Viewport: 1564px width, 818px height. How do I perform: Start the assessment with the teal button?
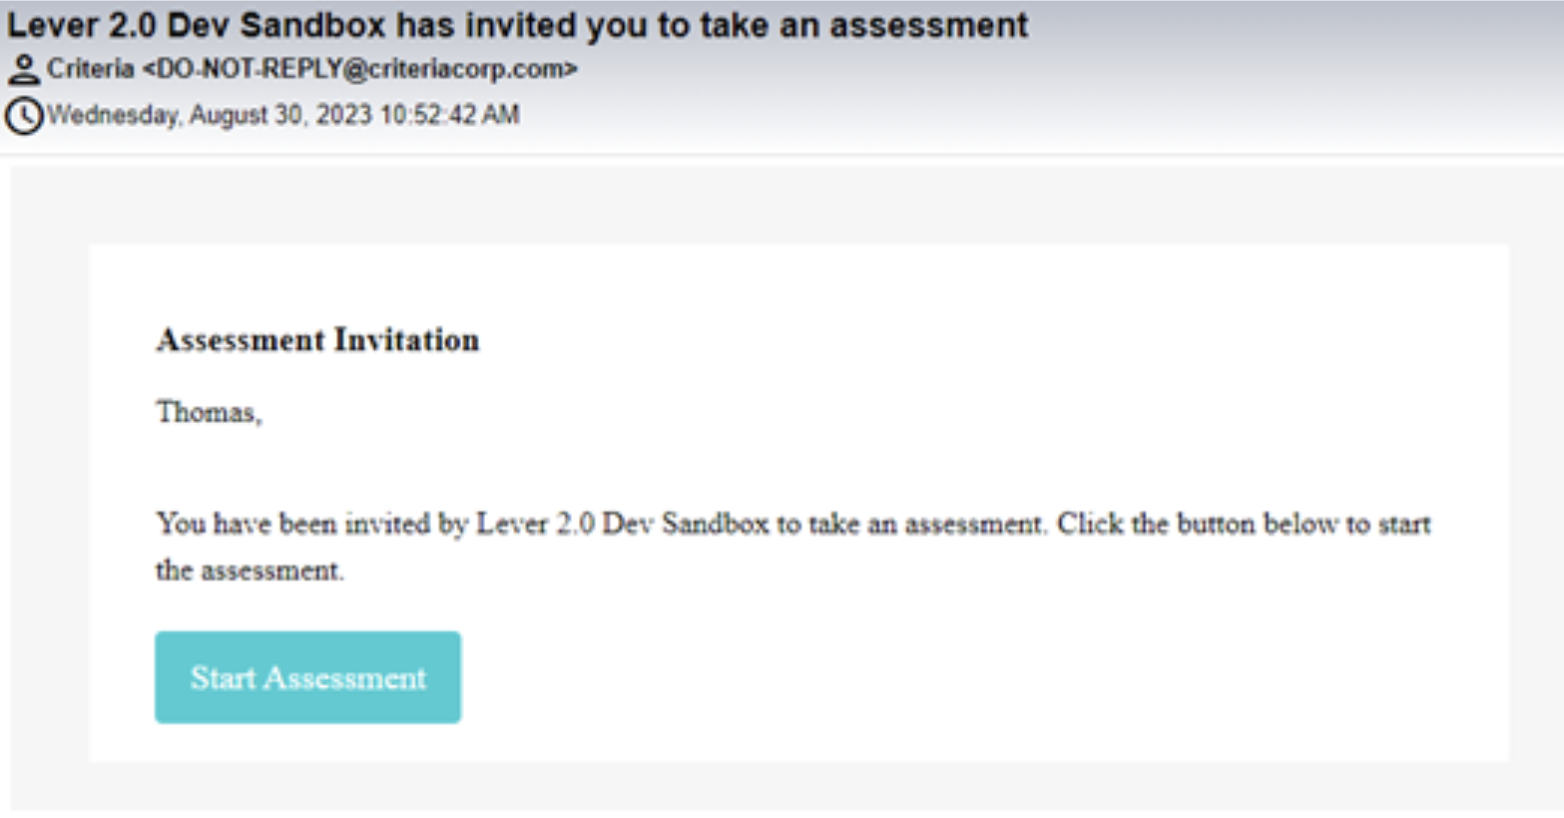point(308,677)
